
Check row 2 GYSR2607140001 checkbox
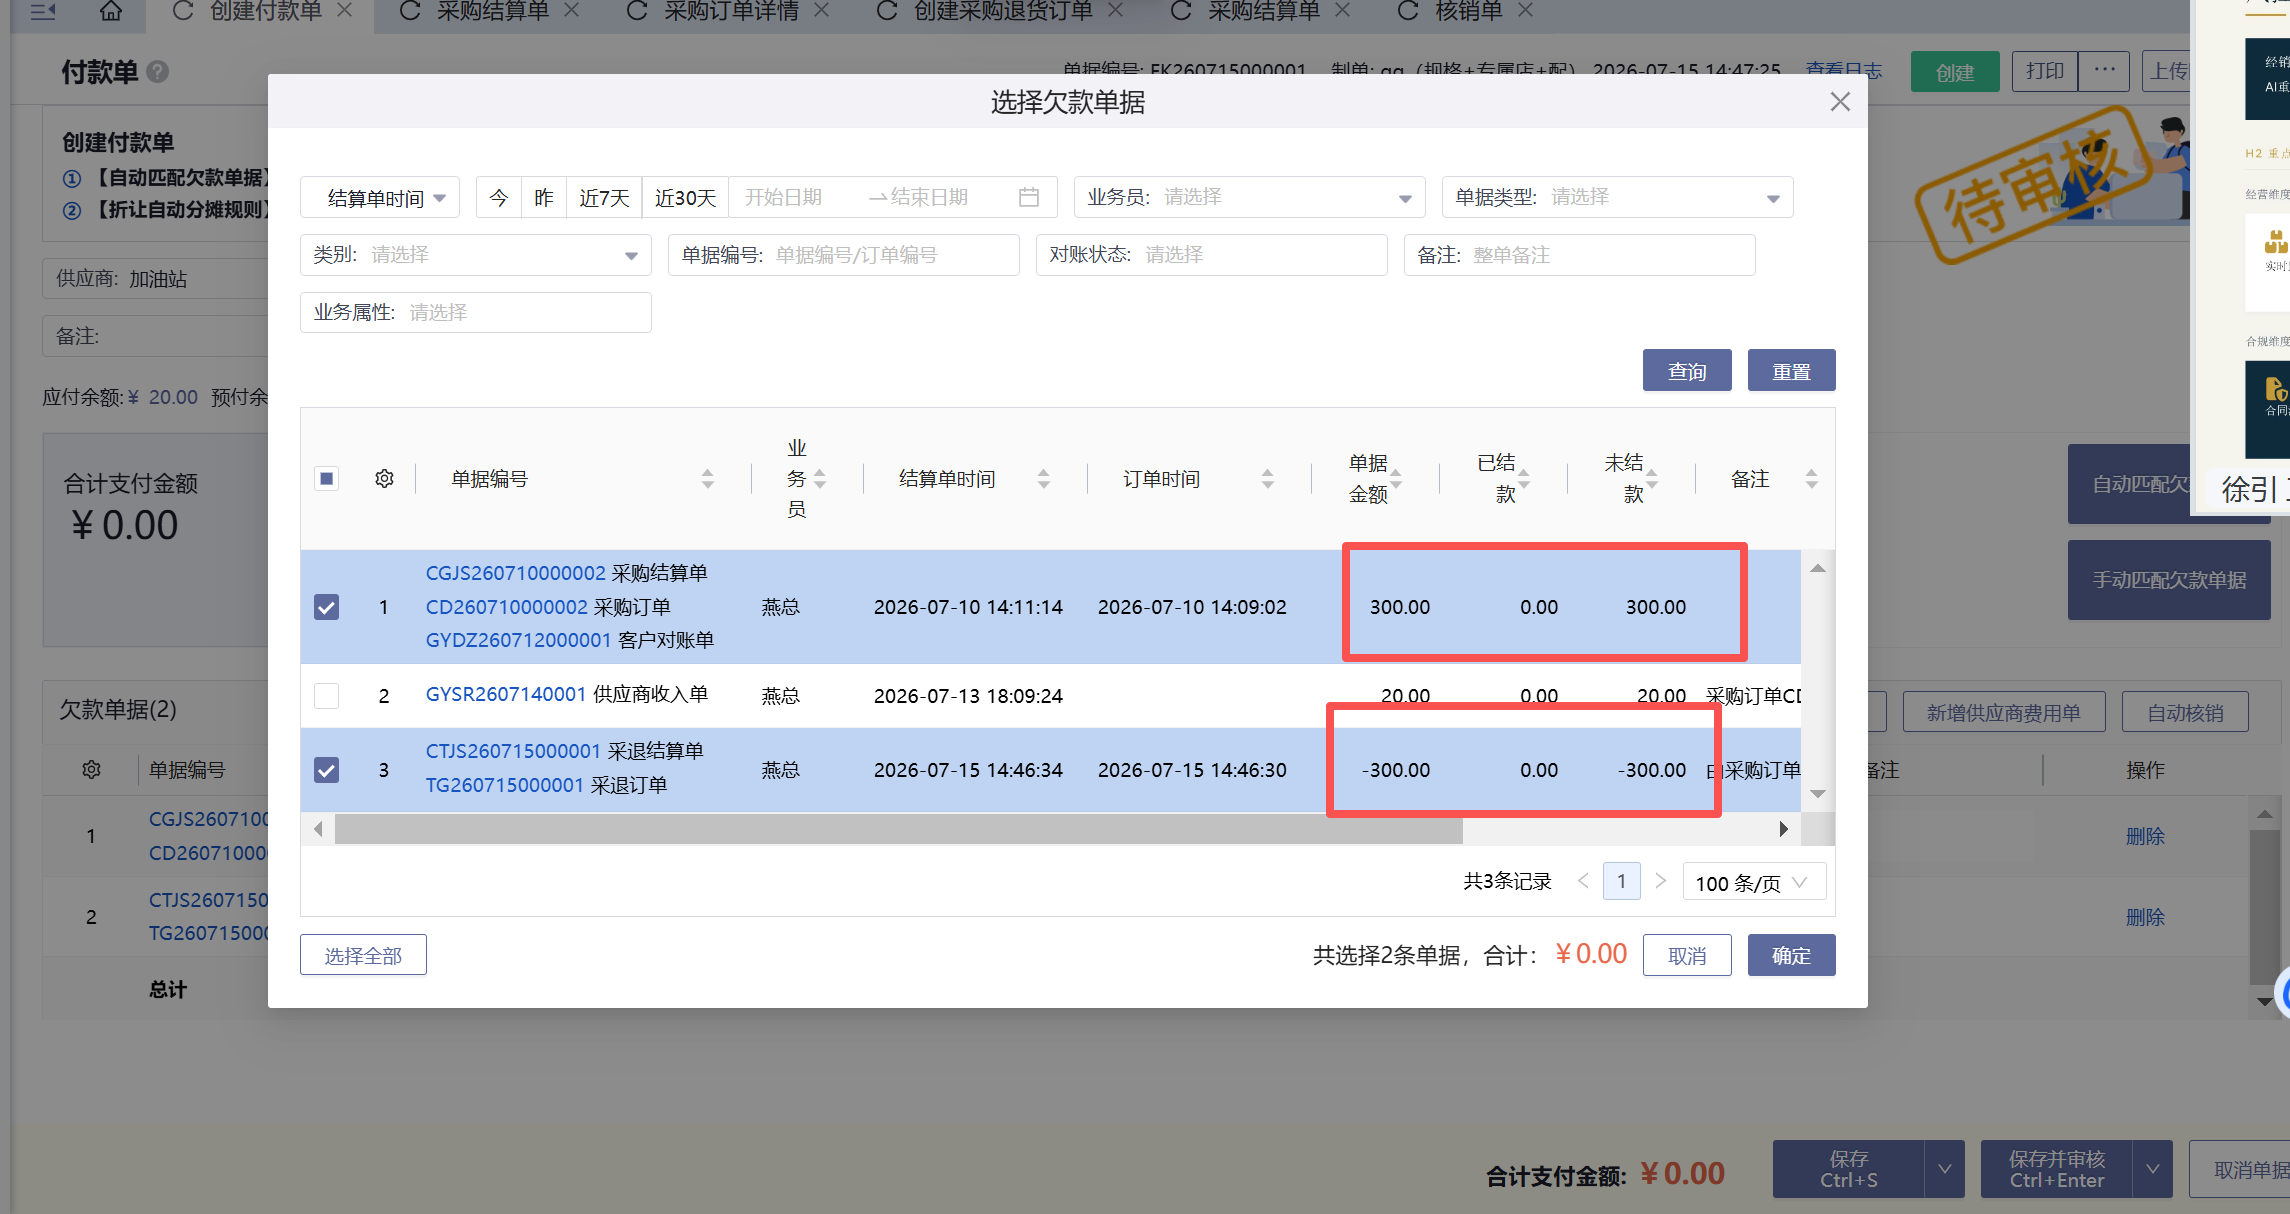pos(326,695)
